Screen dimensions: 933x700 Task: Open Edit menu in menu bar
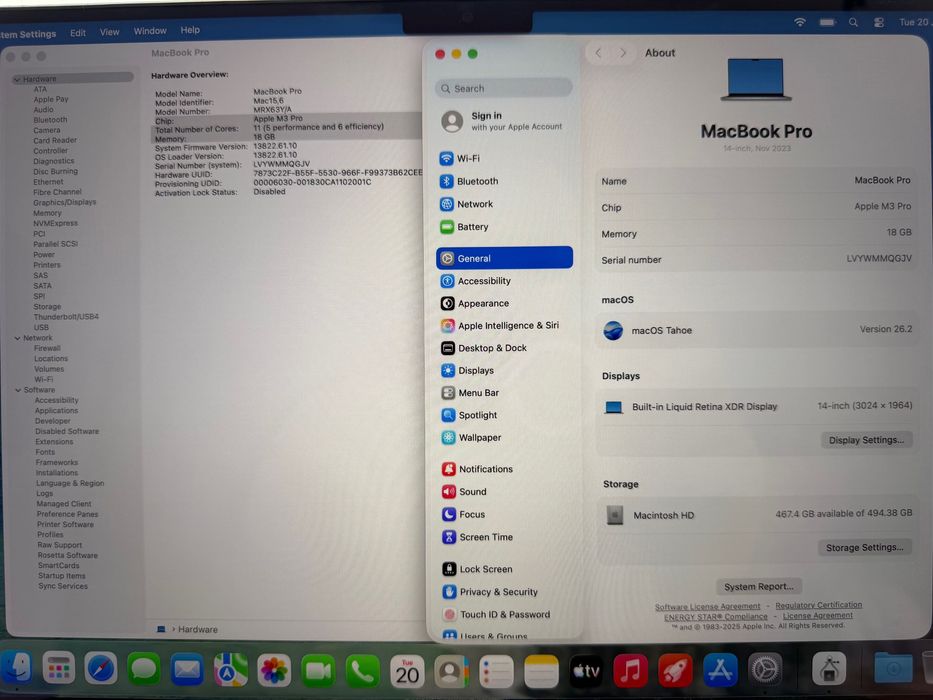78,33
